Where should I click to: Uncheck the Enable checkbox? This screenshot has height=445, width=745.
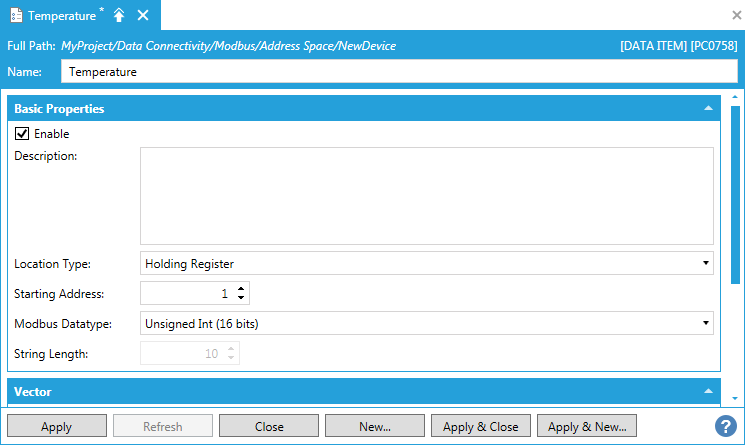(x=22, y=133)
